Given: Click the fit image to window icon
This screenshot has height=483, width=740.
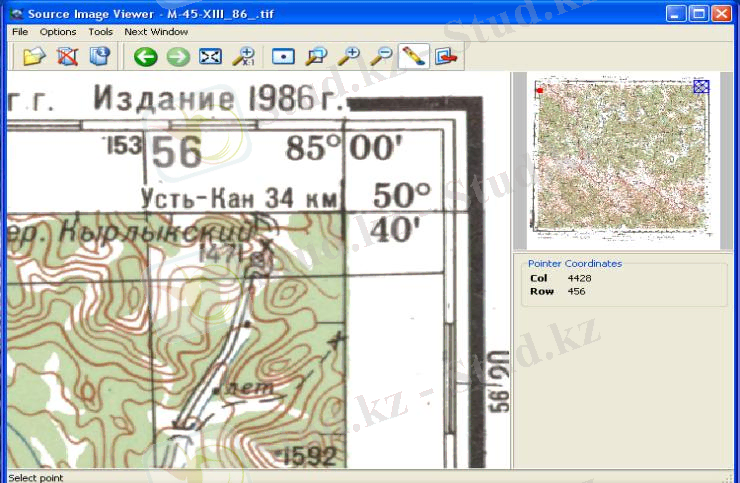Looking at the screenshot, I should pyautogui.click(x=210, y=56).
